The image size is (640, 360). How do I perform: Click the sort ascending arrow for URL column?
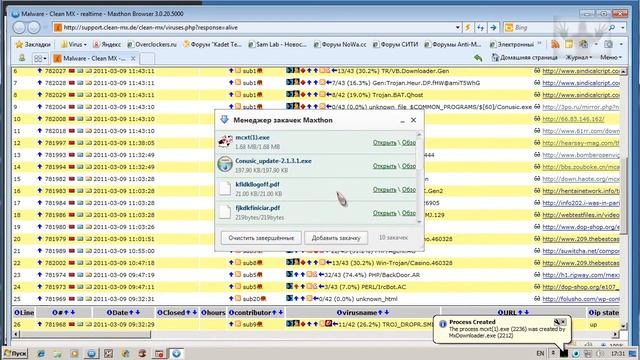[520, 312]
